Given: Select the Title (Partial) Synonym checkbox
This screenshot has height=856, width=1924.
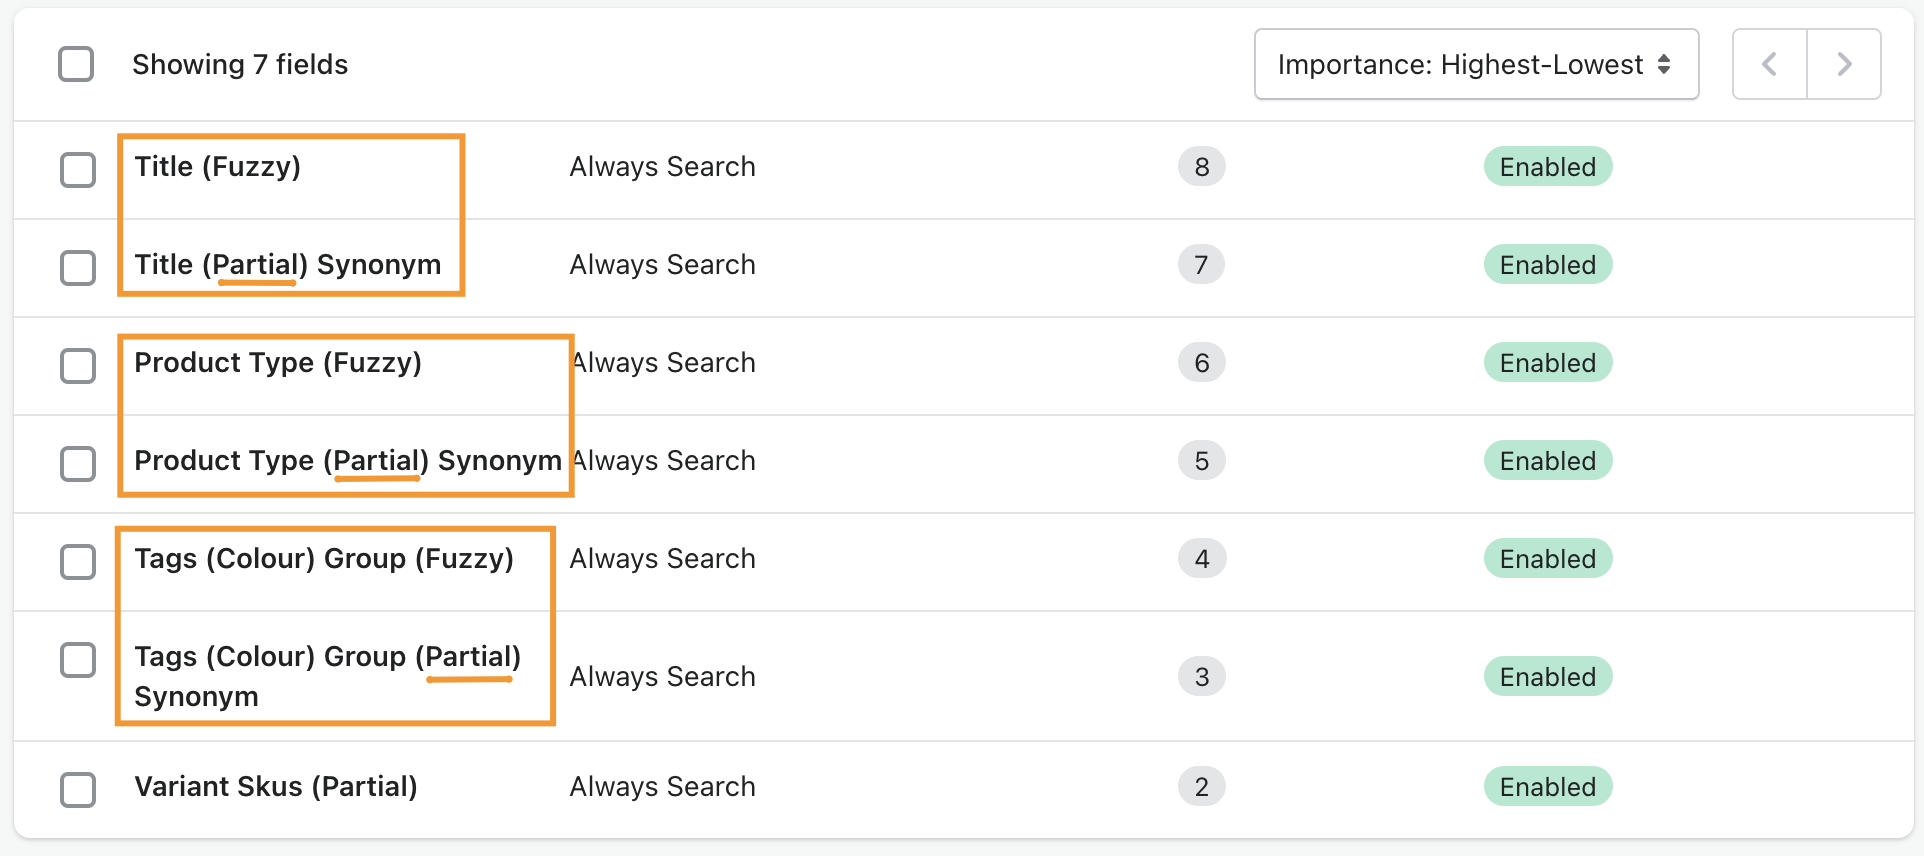Looking at the screenshot, I should click(x=78, y=268).
